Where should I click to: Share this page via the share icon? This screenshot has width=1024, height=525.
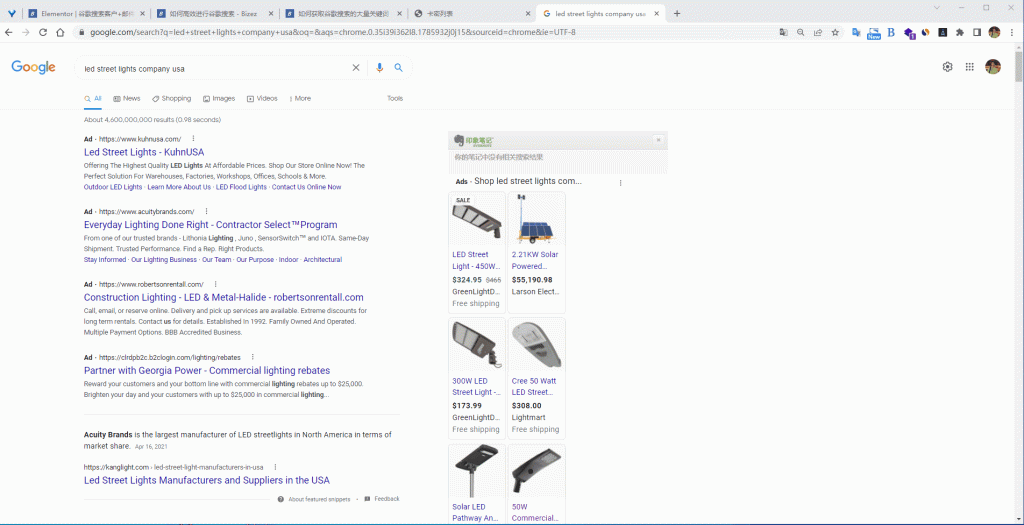[818, 32]
